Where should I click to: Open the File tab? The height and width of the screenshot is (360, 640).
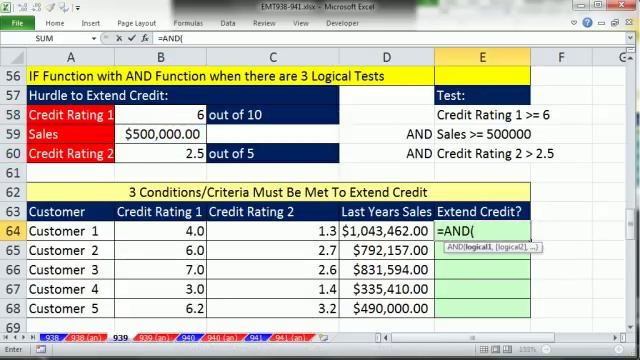18,23
